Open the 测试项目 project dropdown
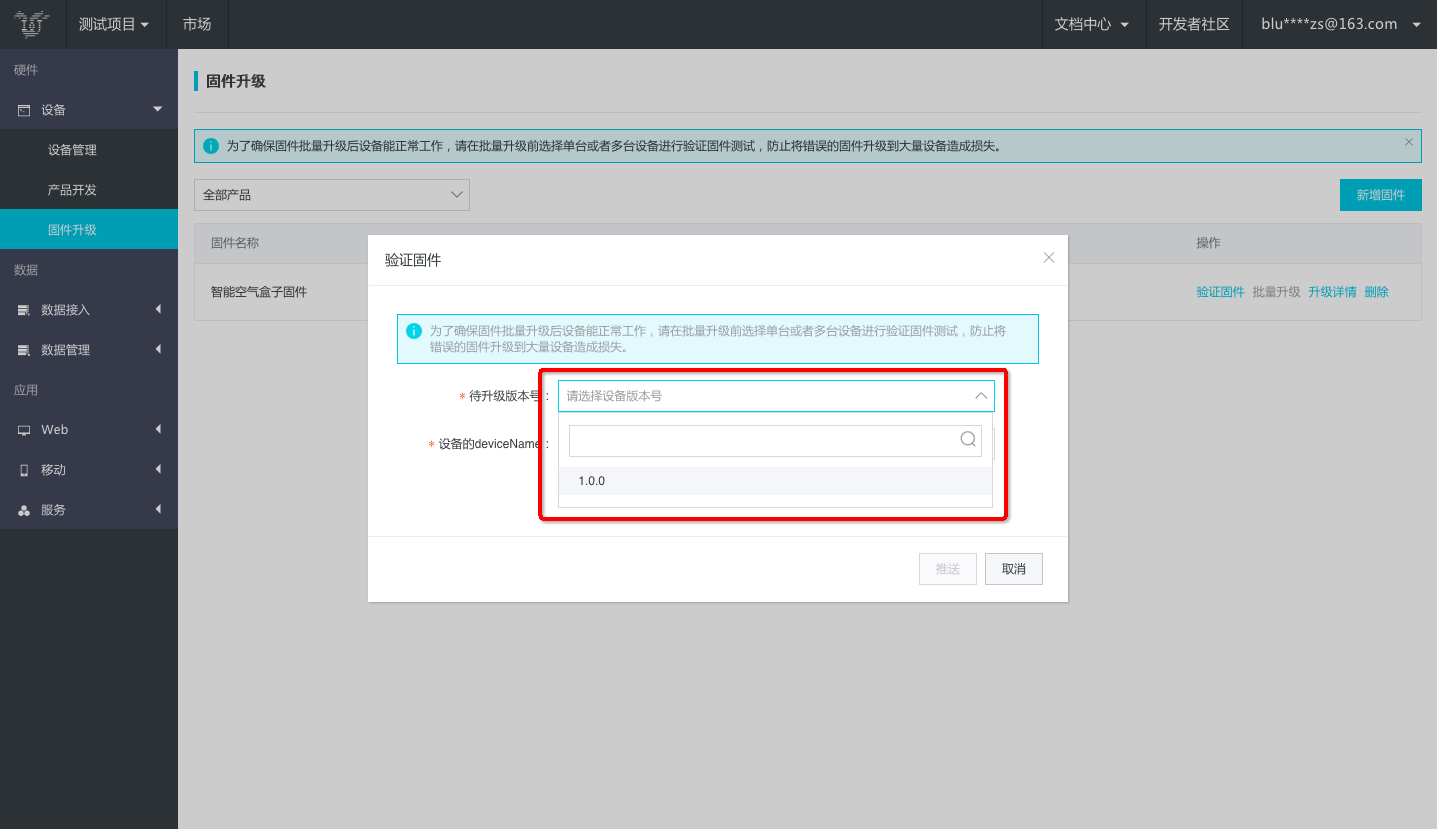Viewport: 1437px width, 829px height. (114, 24)
